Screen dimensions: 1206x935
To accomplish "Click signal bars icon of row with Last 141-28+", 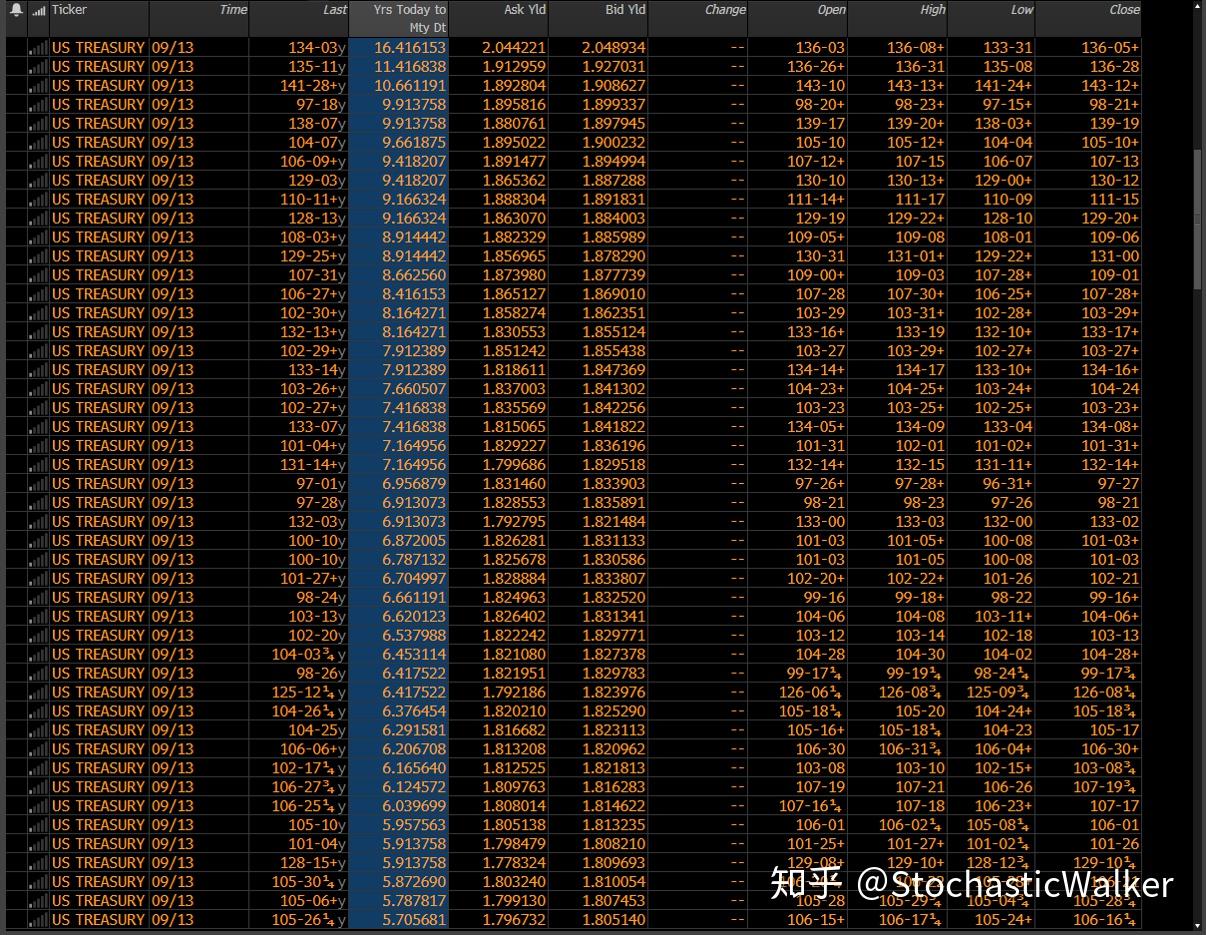I will (x=38, y=86).
